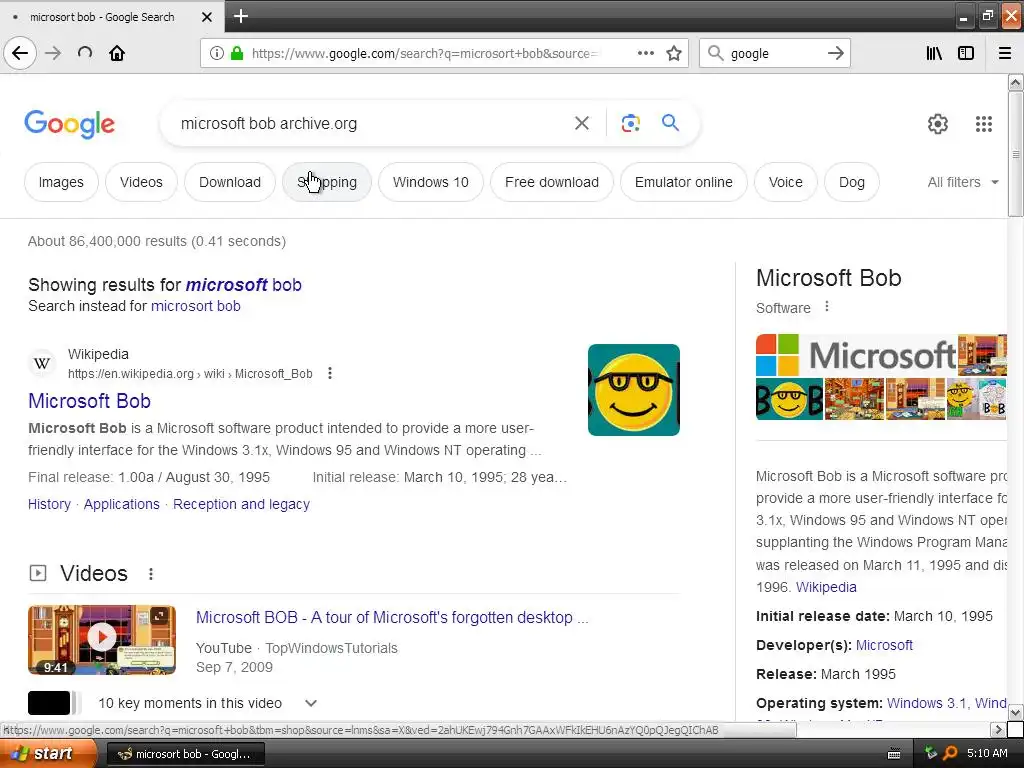Click the vertical scrollbar down arrow
Screen dimensions: 1024x768
1015,712
